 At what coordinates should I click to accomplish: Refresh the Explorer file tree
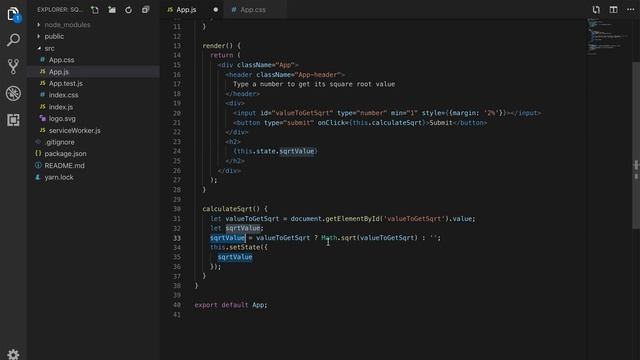click(129, 10)
